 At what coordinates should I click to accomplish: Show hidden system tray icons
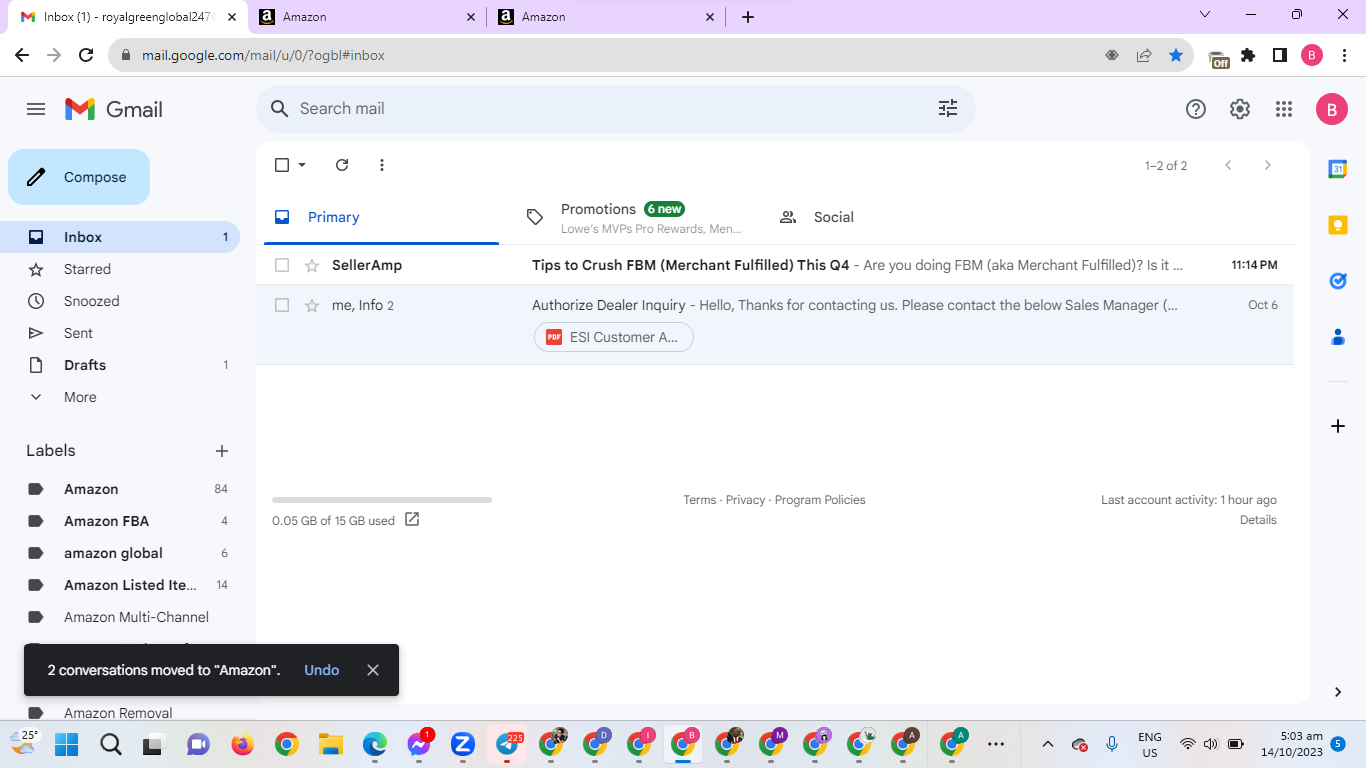1048,744
